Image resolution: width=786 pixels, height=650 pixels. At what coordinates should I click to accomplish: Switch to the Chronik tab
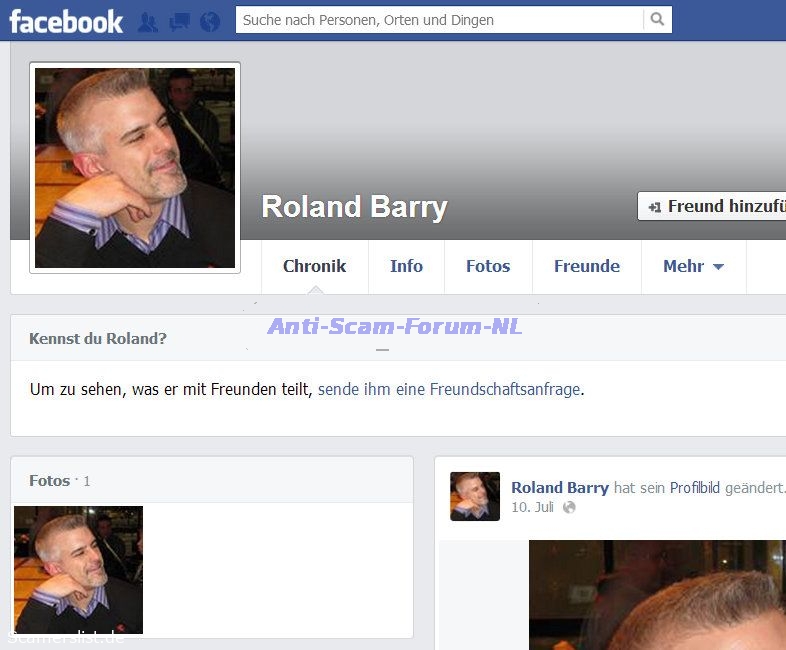314,266
